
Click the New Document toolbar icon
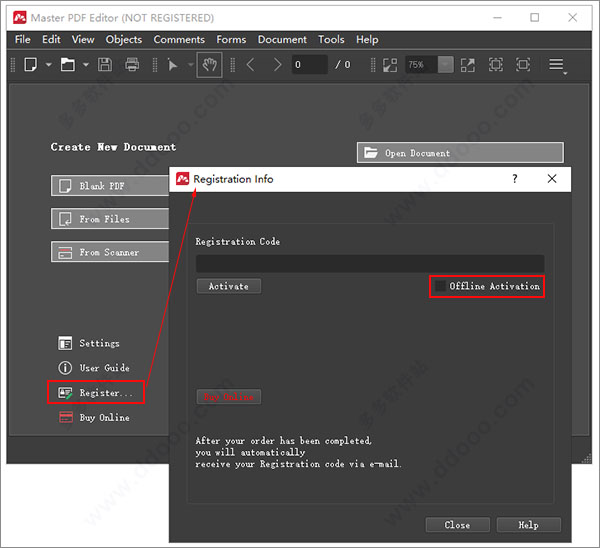pyautogui.click(x=31, y=65)
